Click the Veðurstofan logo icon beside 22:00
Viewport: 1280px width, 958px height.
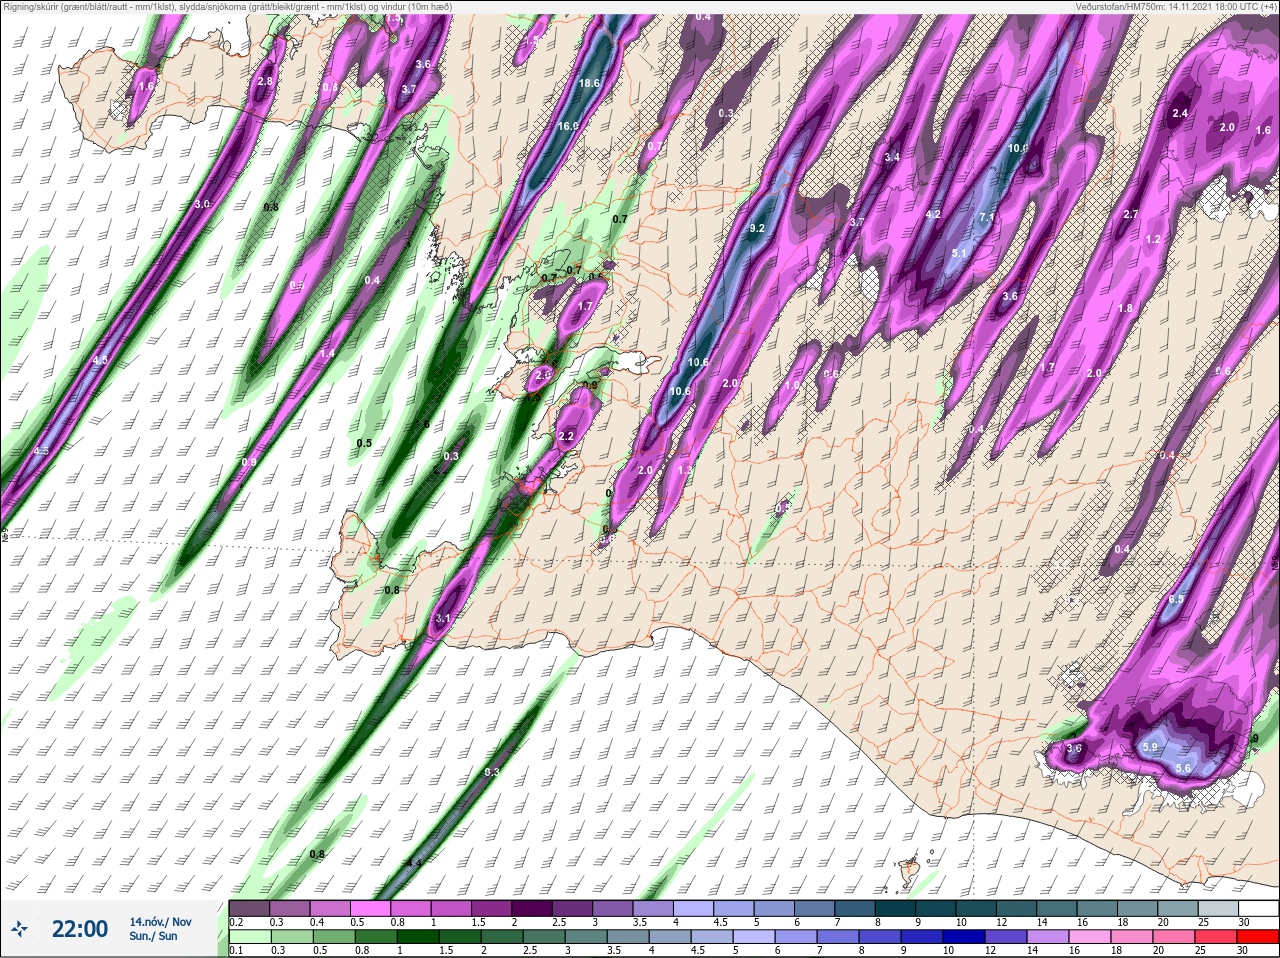click(20, 930)
